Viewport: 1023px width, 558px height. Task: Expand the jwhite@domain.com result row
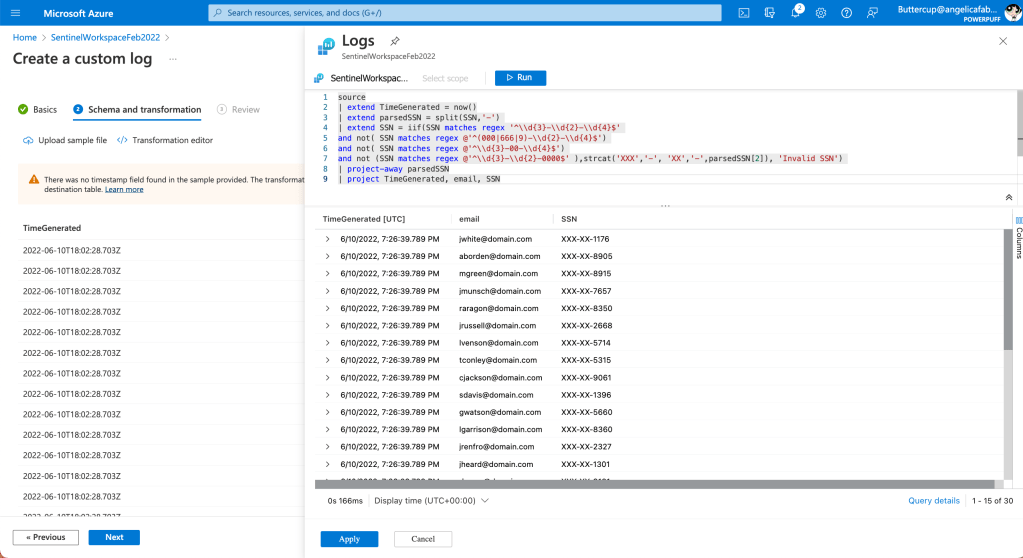328,239
